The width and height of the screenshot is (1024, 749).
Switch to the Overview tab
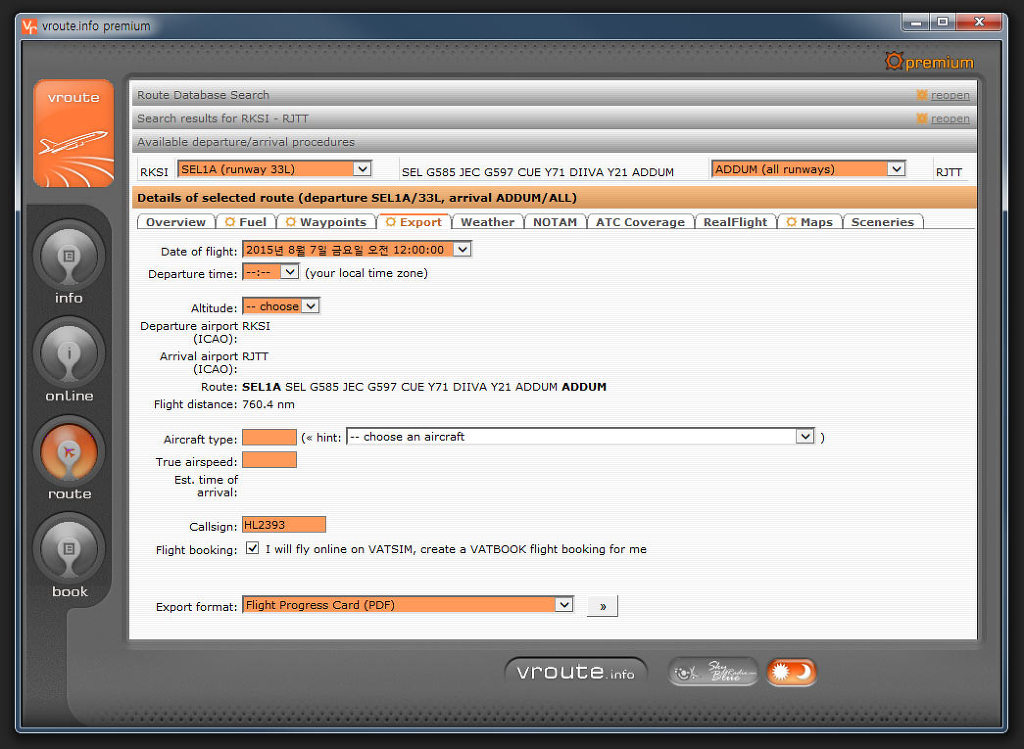coord(176,222)
